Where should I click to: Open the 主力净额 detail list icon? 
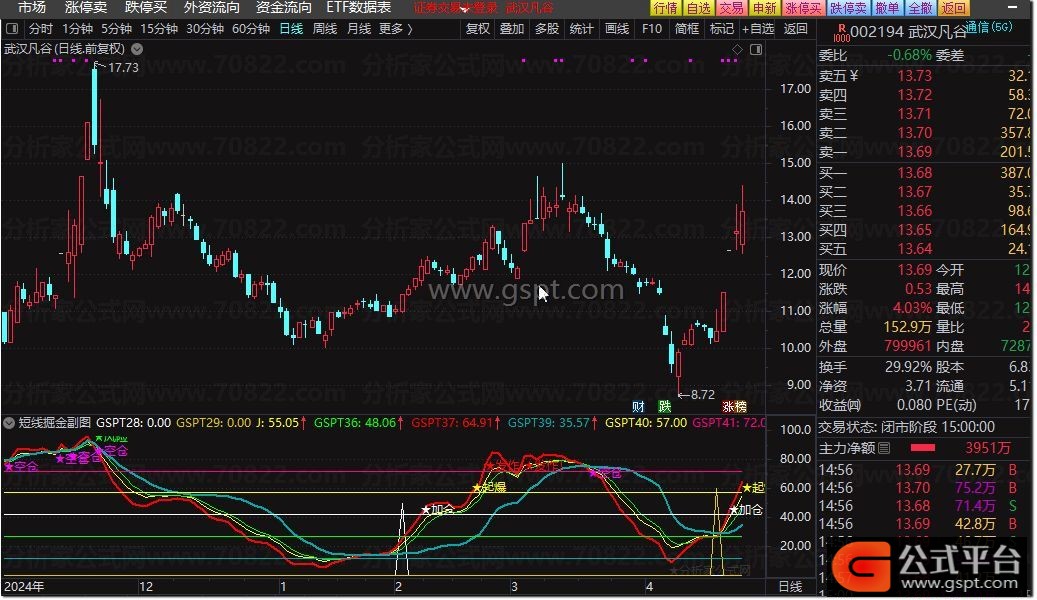pyautogui.click(x=884, y=449)
